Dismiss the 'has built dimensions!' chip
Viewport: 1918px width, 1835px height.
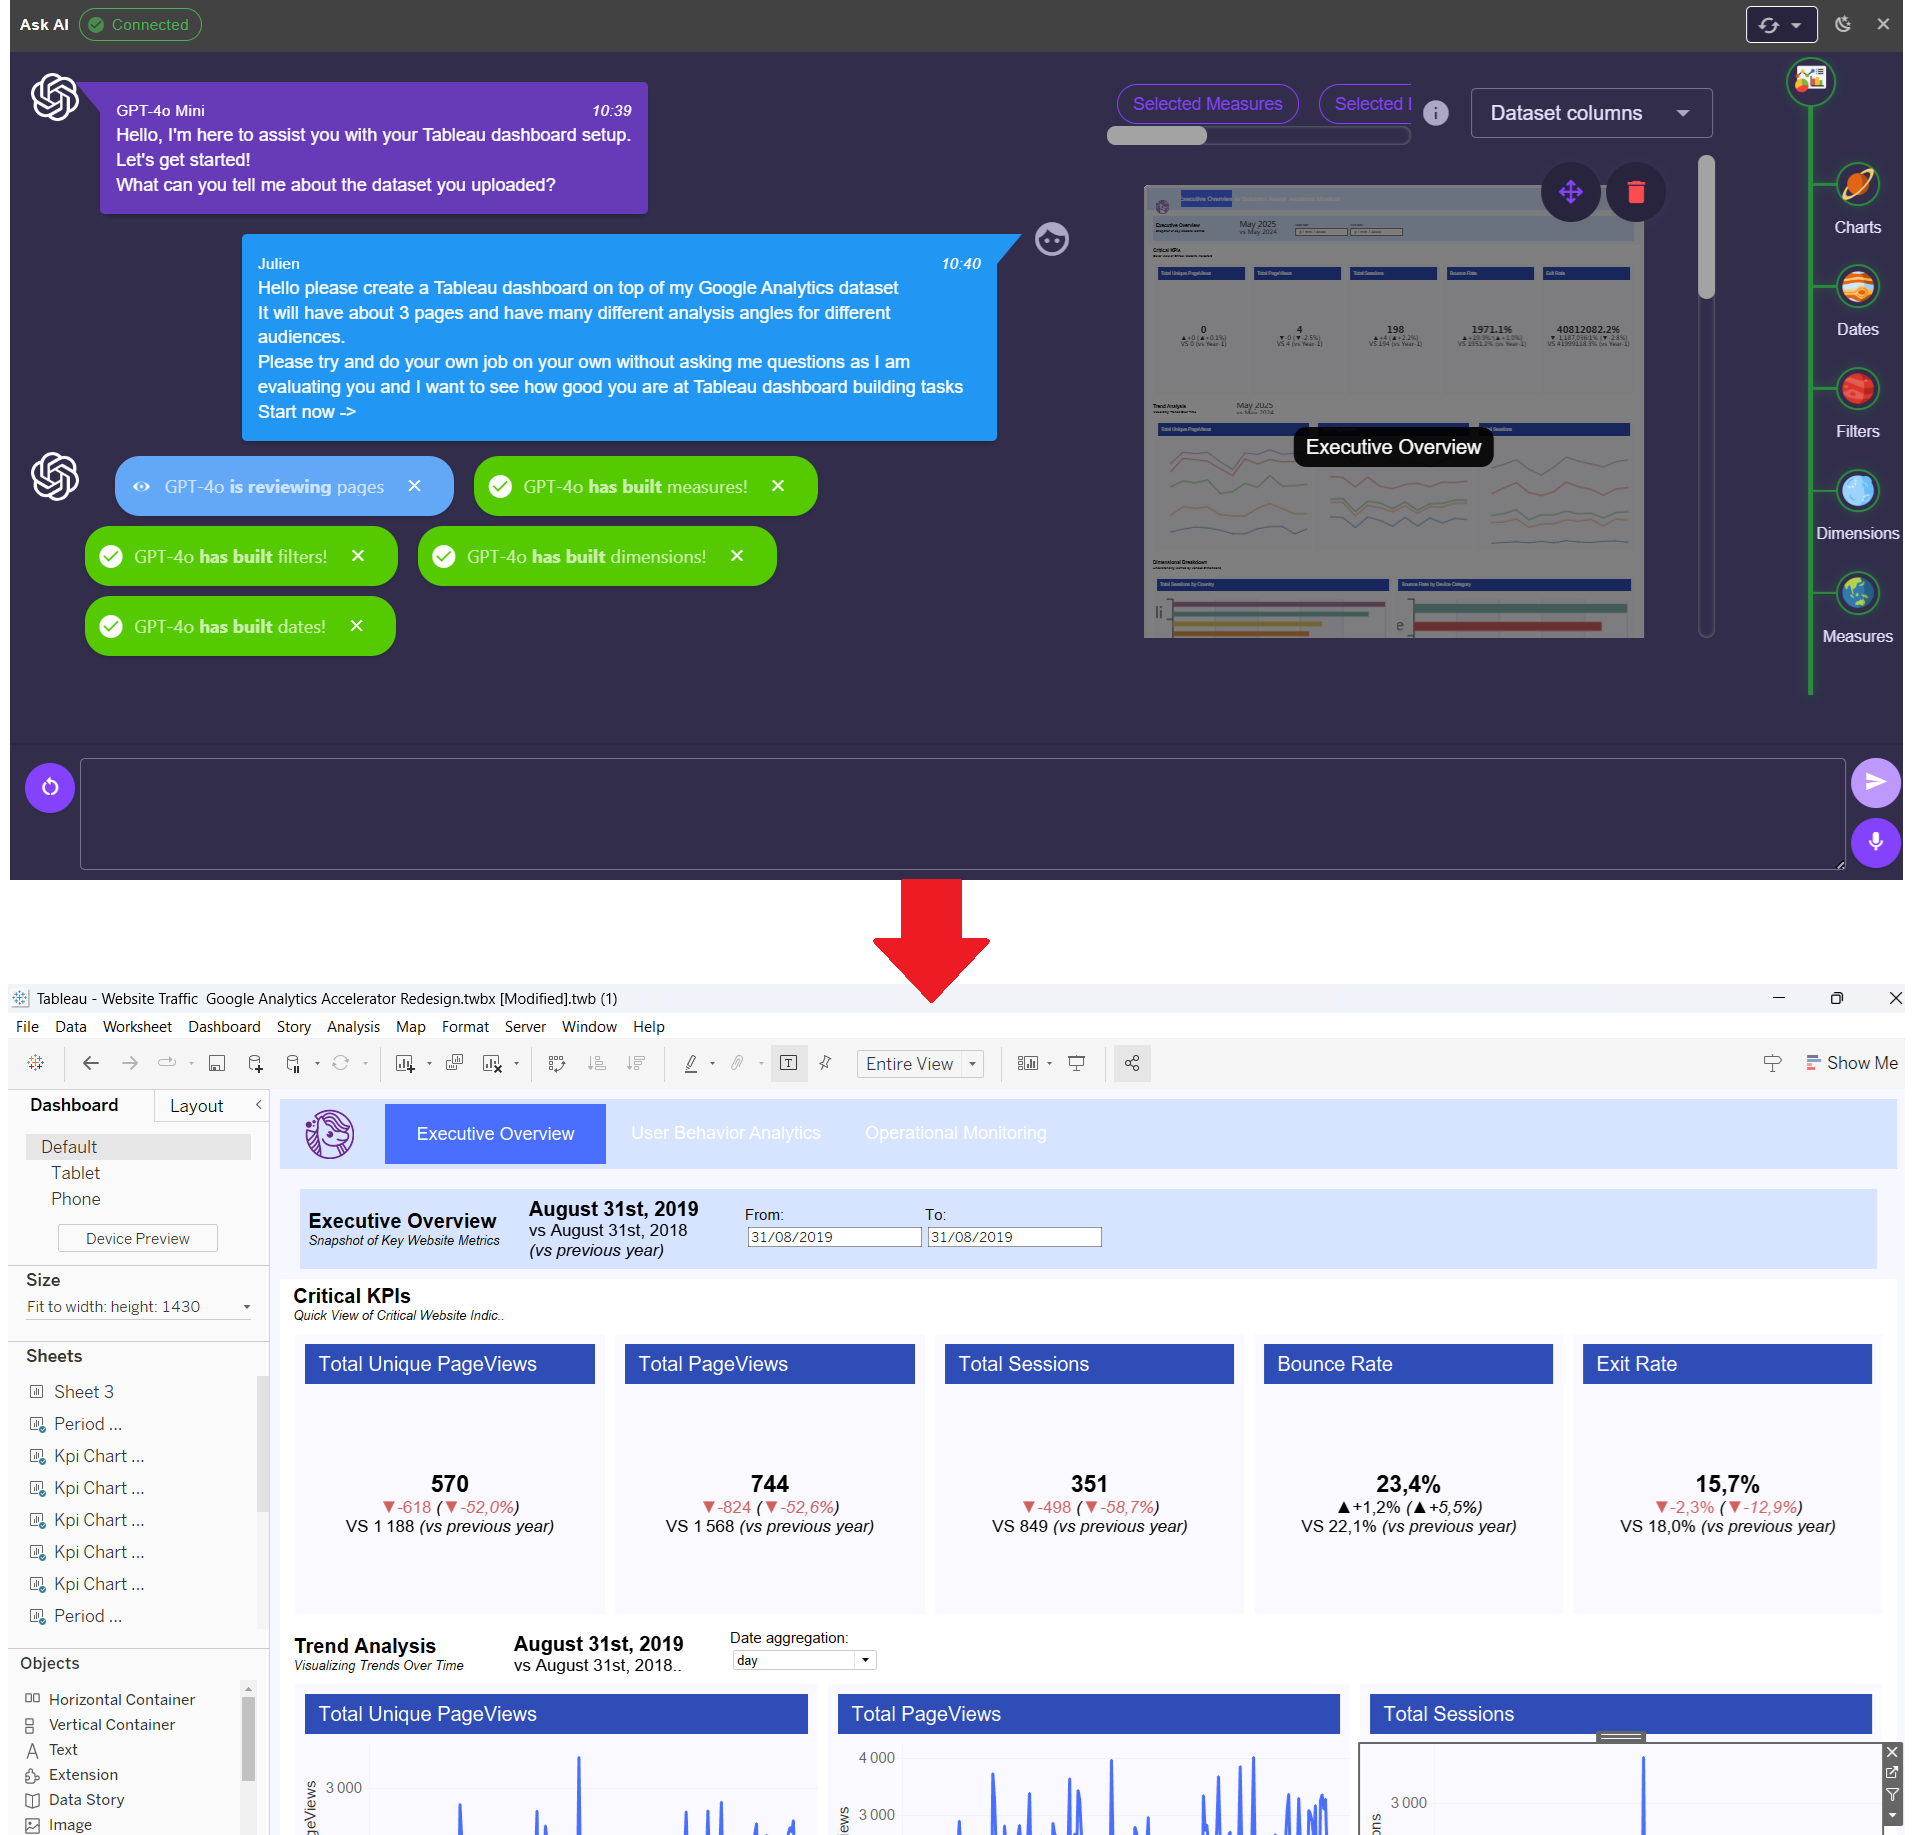(737, 556)
